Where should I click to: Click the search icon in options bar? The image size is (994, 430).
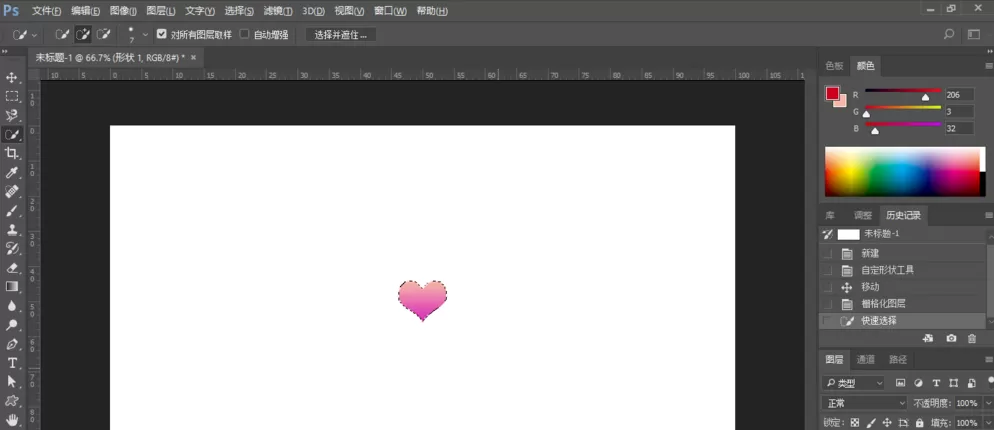(x=949, y=34)
